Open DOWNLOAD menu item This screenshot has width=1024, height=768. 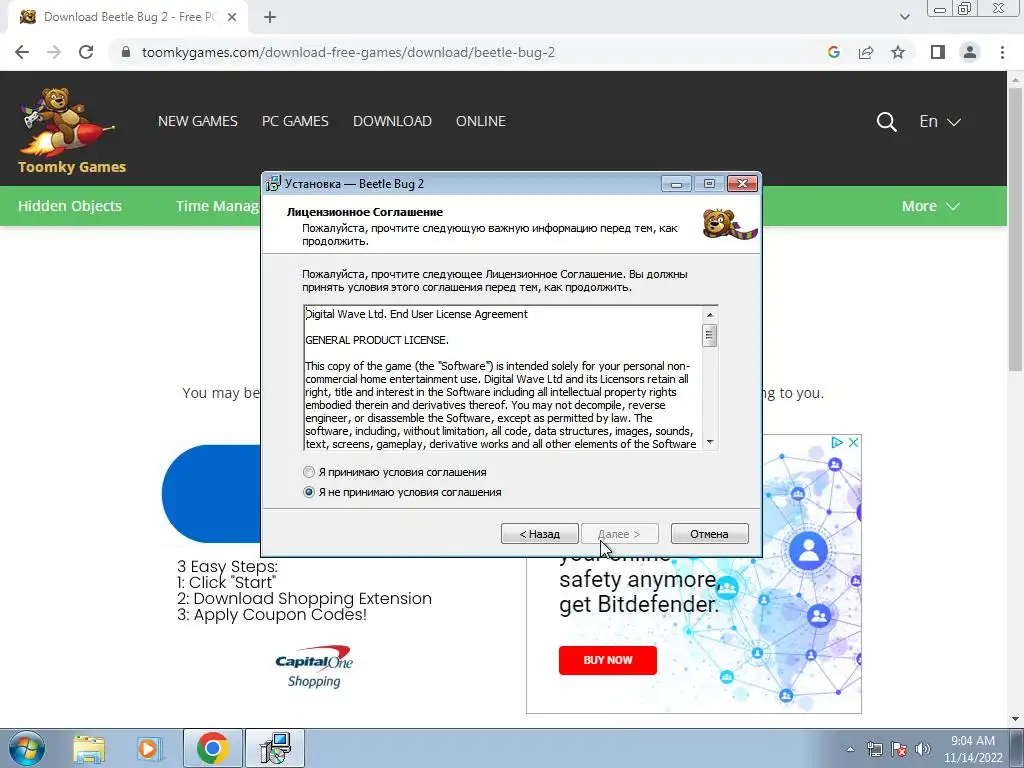pos(392,121)
